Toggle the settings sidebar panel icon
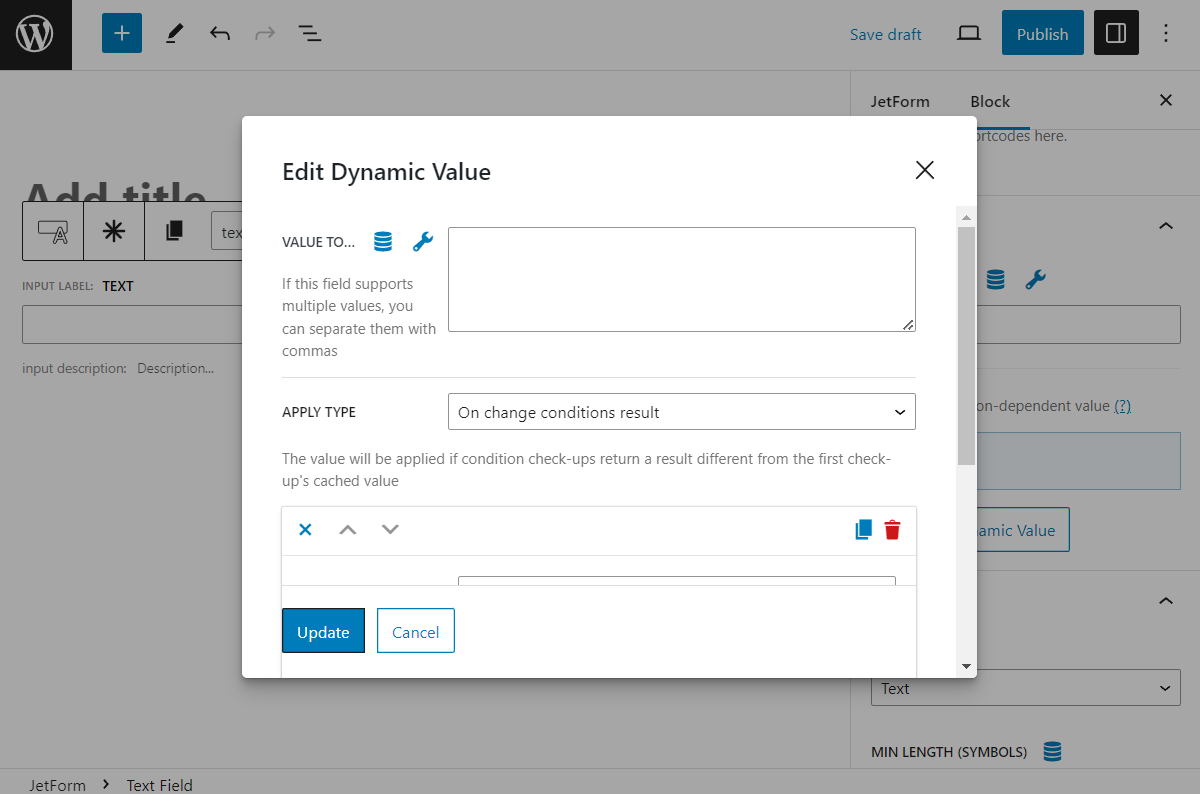 click(1116, 33)
